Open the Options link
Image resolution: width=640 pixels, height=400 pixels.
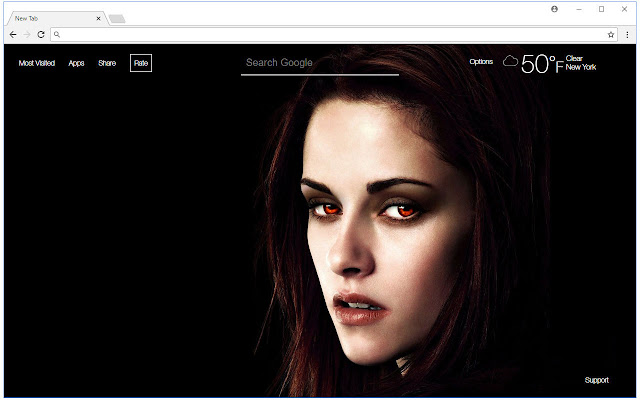coord(481,62)
